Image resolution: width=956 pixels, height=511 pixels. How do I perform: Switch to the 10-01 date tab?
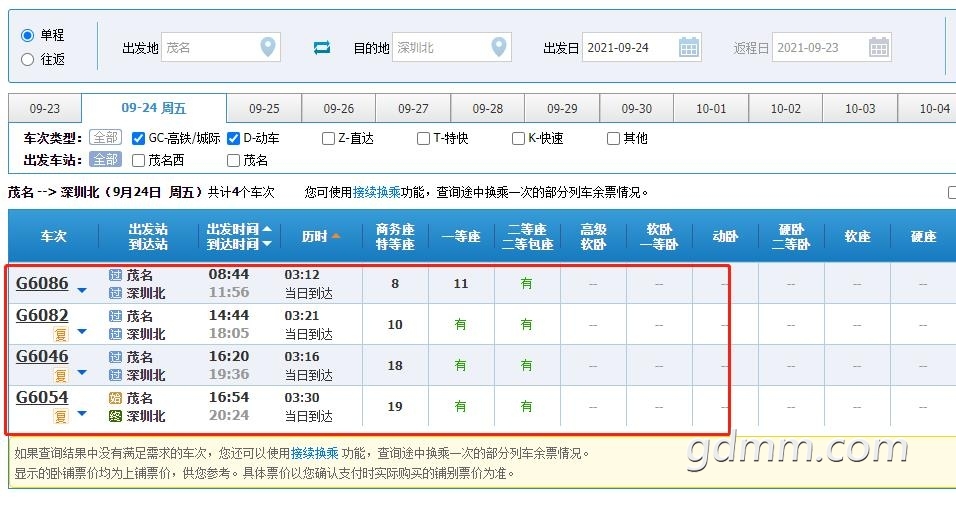(711, 109)
